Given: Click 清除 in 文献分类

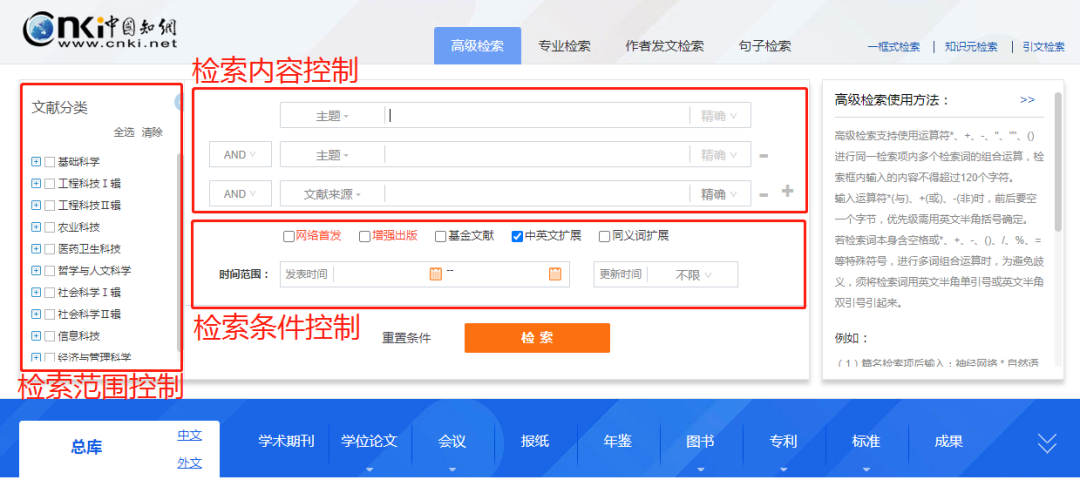Looking at the screenshot, I should click(152, 132).
